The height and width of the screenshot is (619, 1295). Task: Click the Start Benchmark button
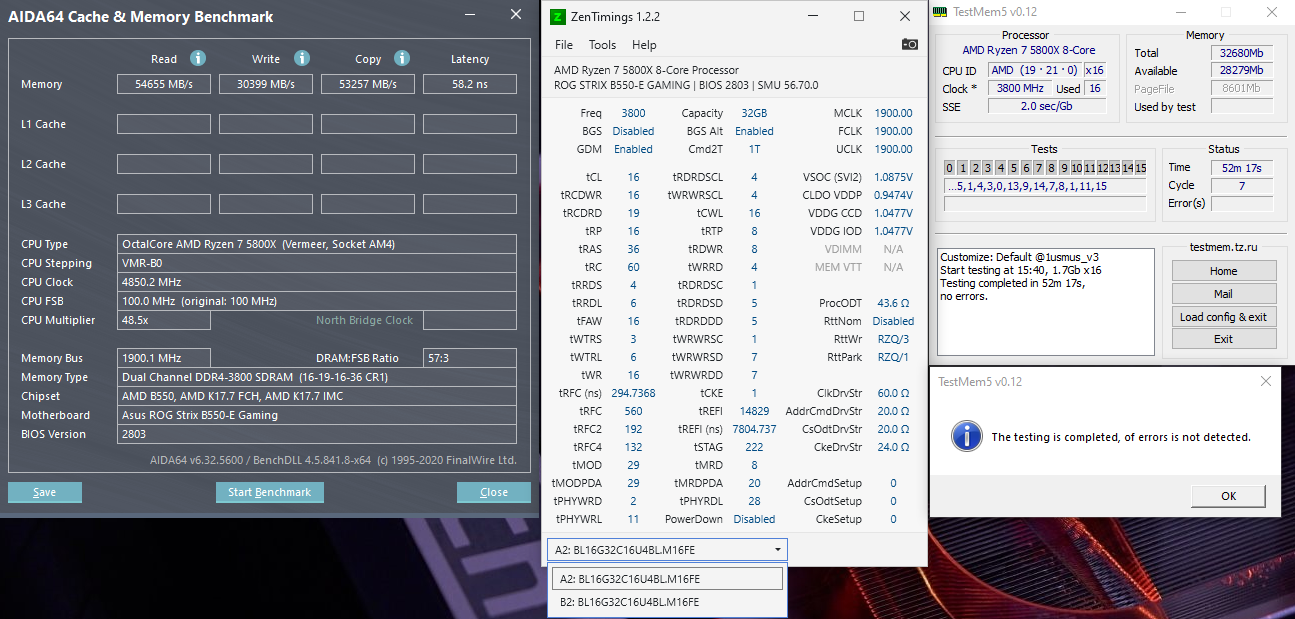pos(269,492)
